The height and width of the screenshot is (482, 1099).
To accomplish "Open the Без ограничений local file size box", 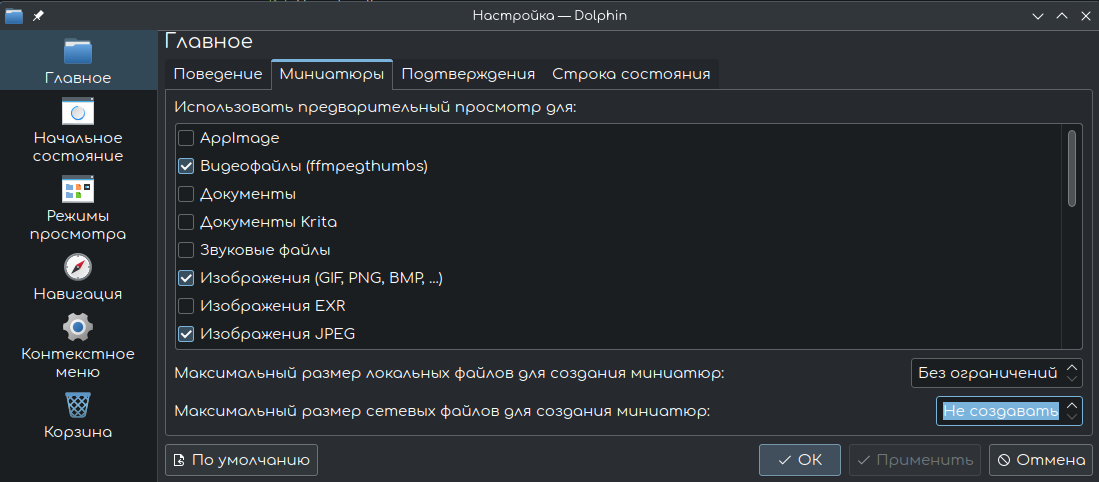I will (x=997, y=373).
